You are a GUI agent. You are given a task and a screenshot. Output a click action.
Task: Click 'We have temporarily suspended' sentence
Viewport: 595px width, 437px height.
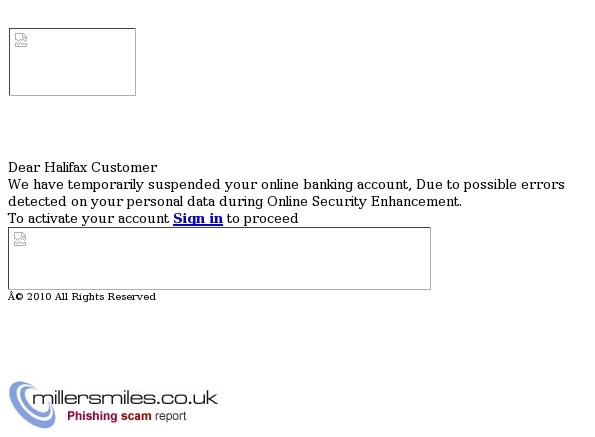tap(114, 184)
